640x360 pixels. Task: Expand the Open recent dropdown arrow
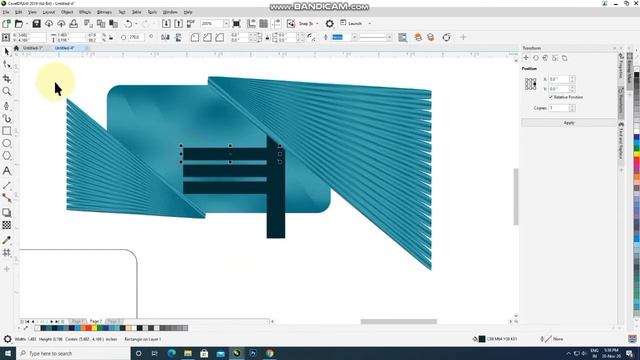27,24
